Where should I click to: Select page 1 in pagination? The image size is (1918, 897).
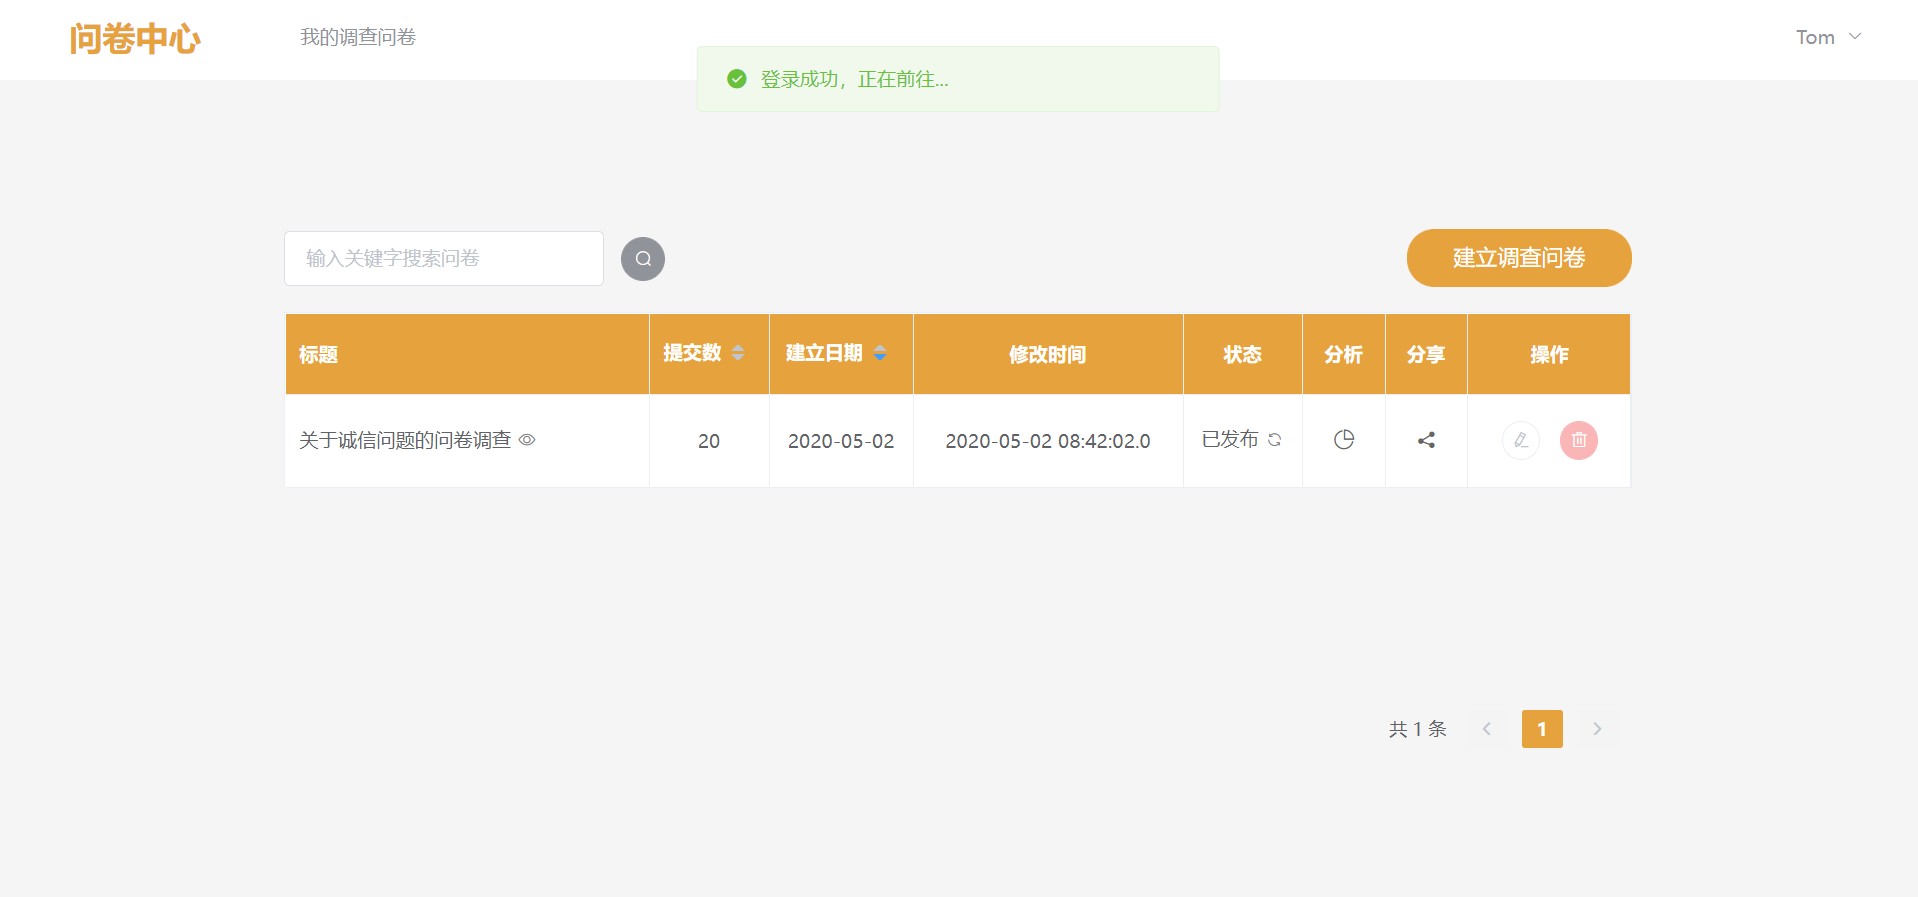(x=1542, y=729)
